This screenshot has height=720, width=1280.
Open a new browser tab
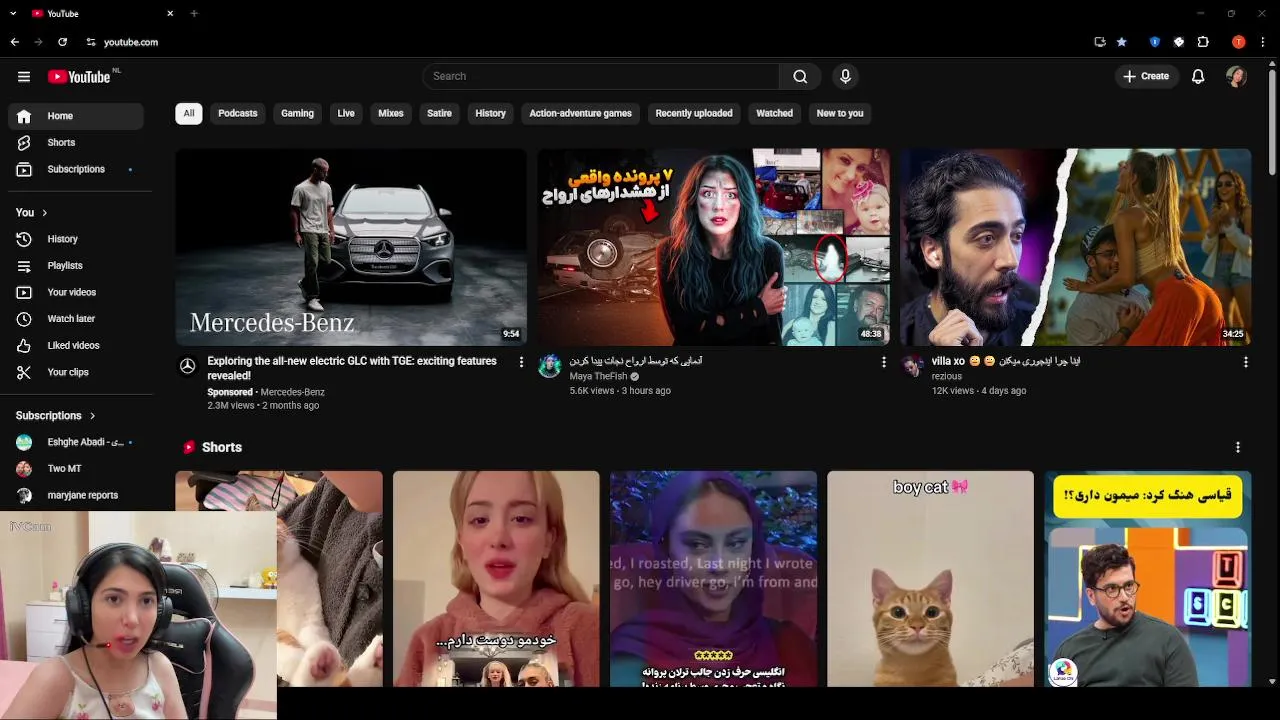tap(194, 14)
